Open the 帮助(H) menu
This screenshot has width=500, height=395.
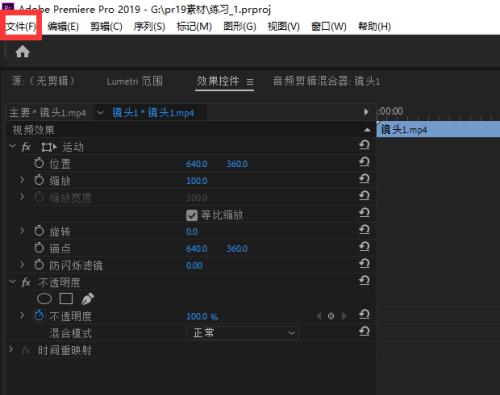click(374, 26)
